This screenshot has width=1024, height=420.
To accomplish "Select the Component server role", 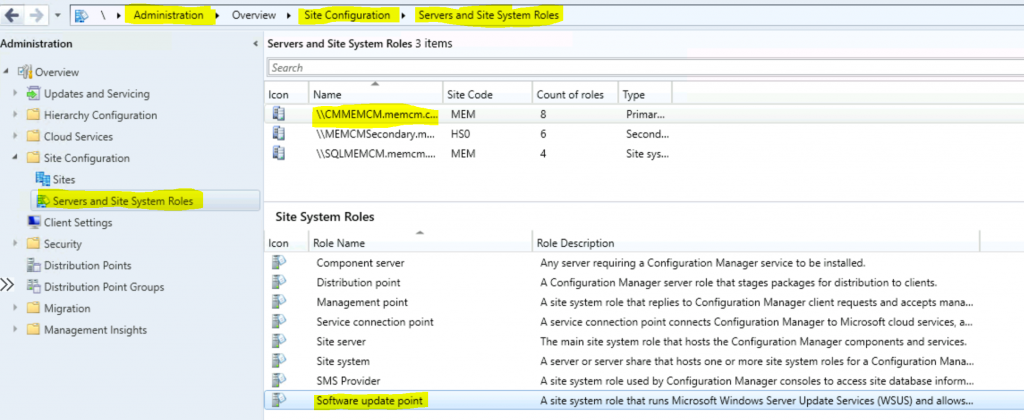I will [643, 263].
